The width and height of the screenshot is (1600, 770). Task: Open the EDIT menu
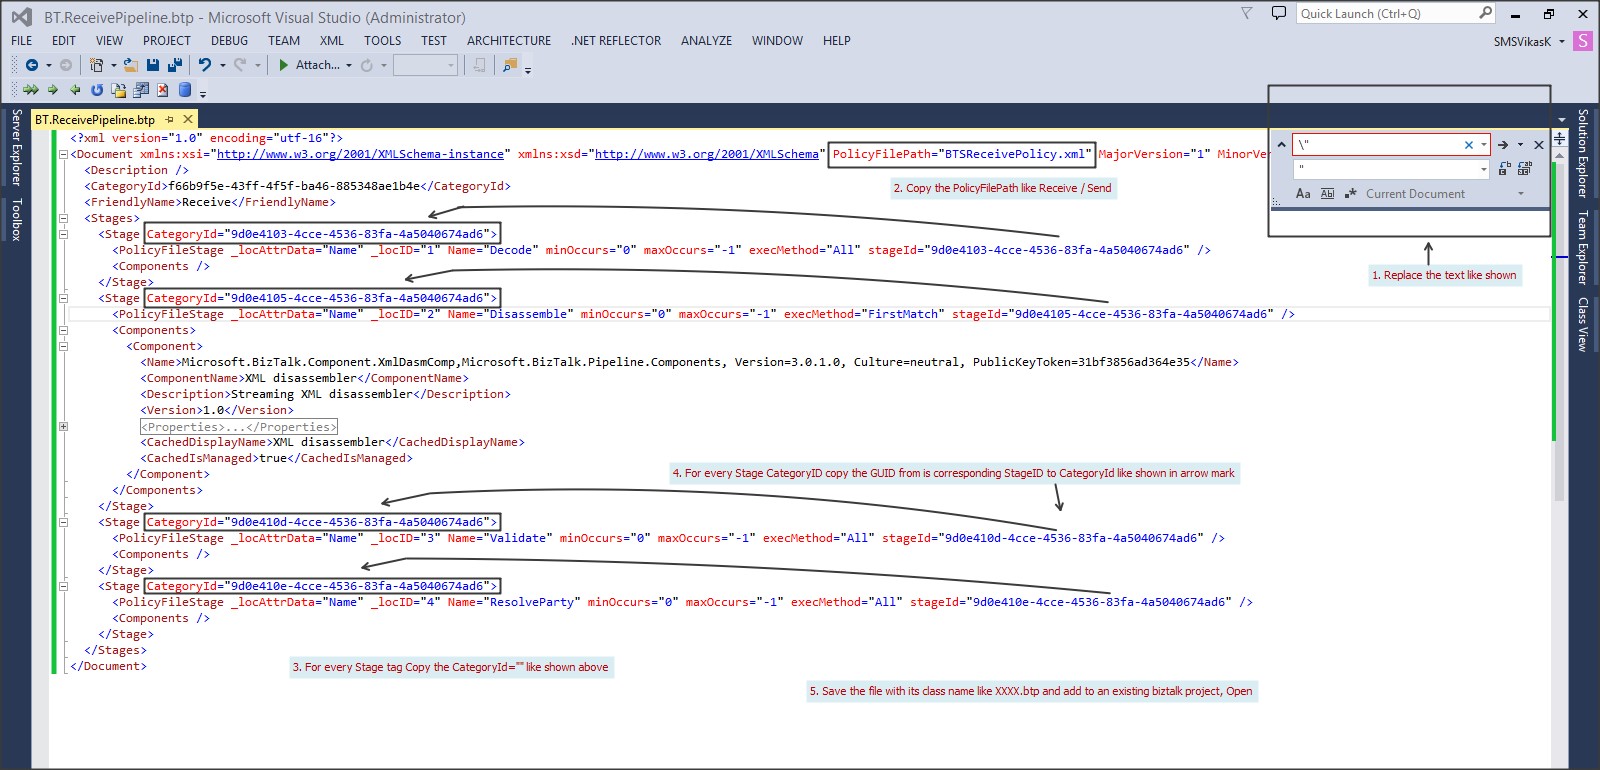click(64, 41)
